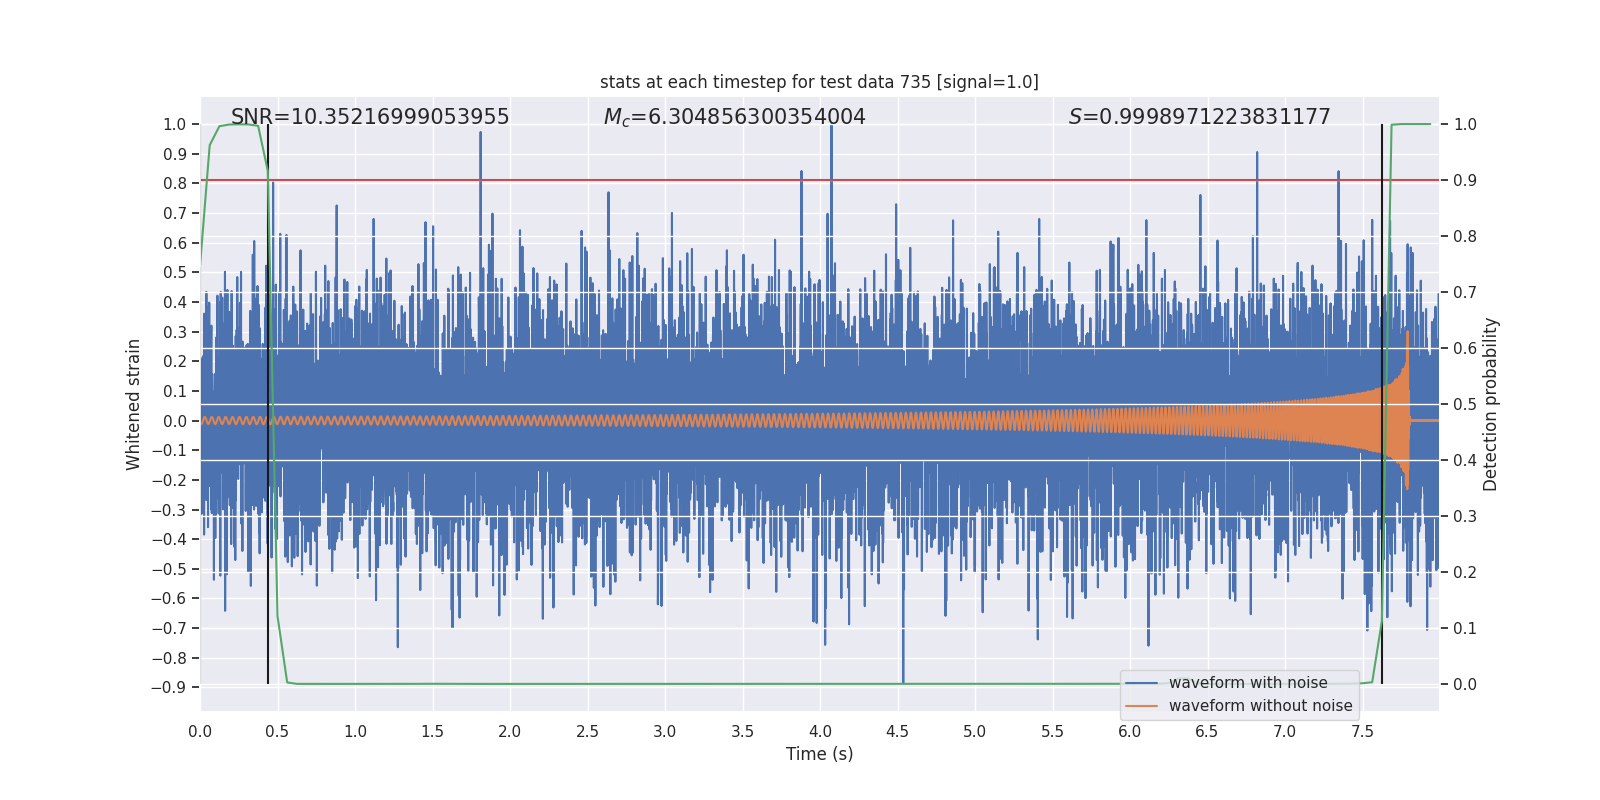Click the plot title mentioning test data 735
The width and height of the screenshot is (1600, 800).
click(x=819, y=82)
